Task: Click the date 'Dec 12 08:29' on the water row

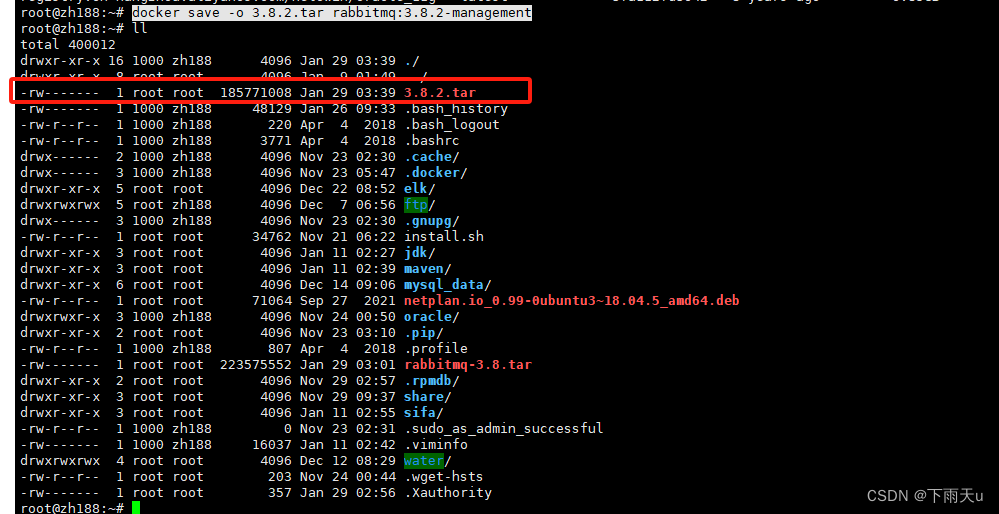Action: [x=348, y=460]
